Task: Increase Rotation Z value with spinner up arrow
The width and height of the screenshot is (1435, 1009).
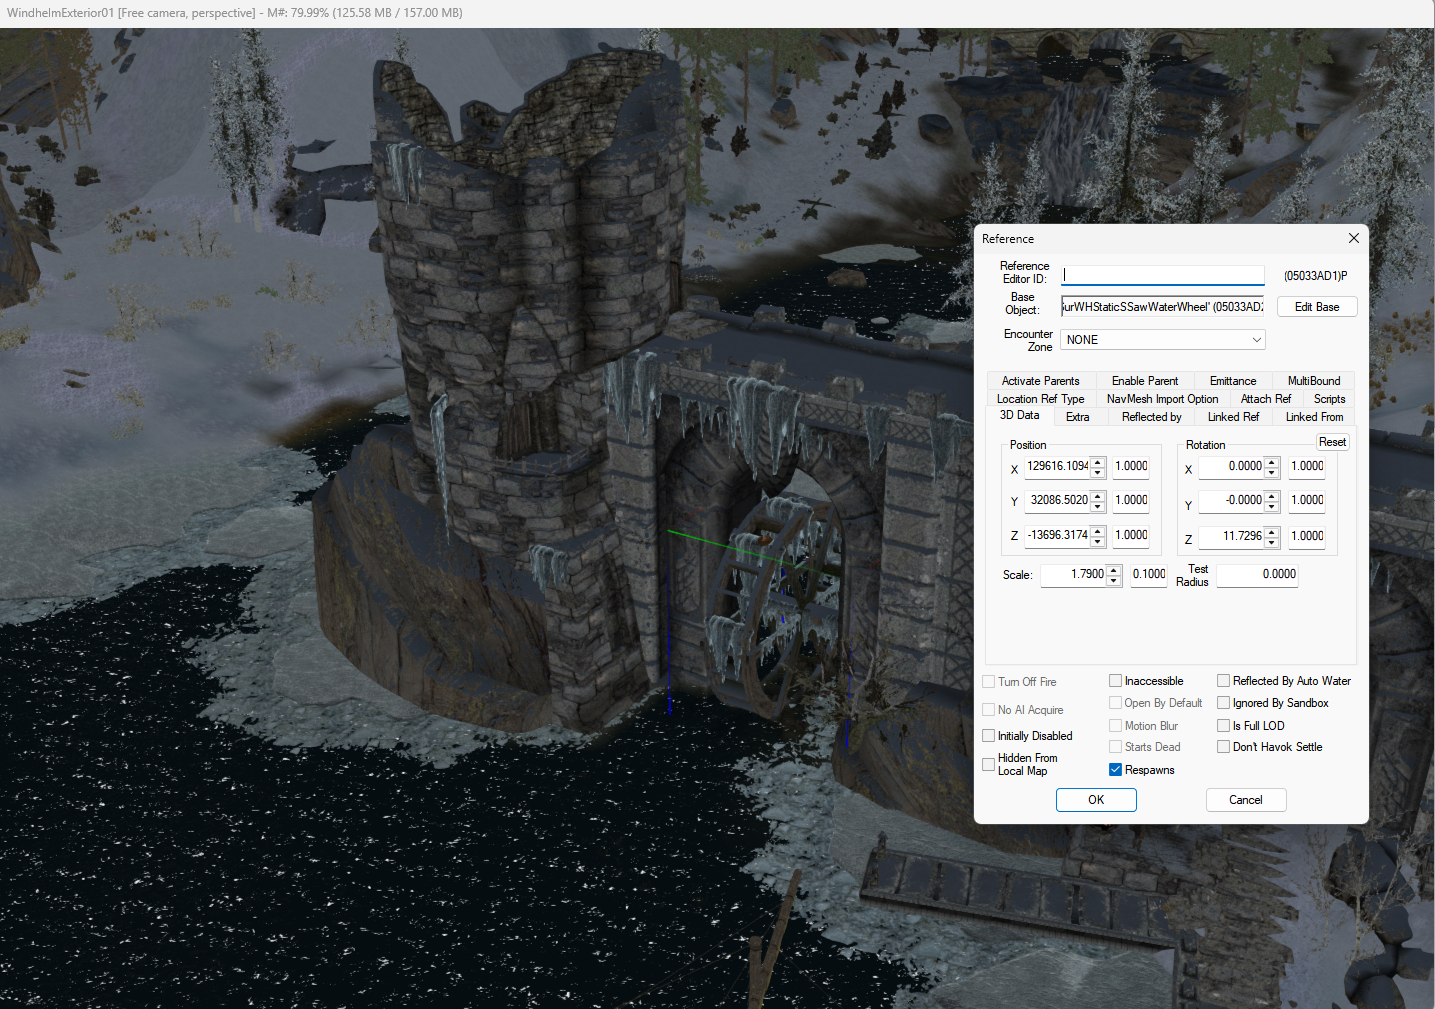Action: pos(1272,531)
